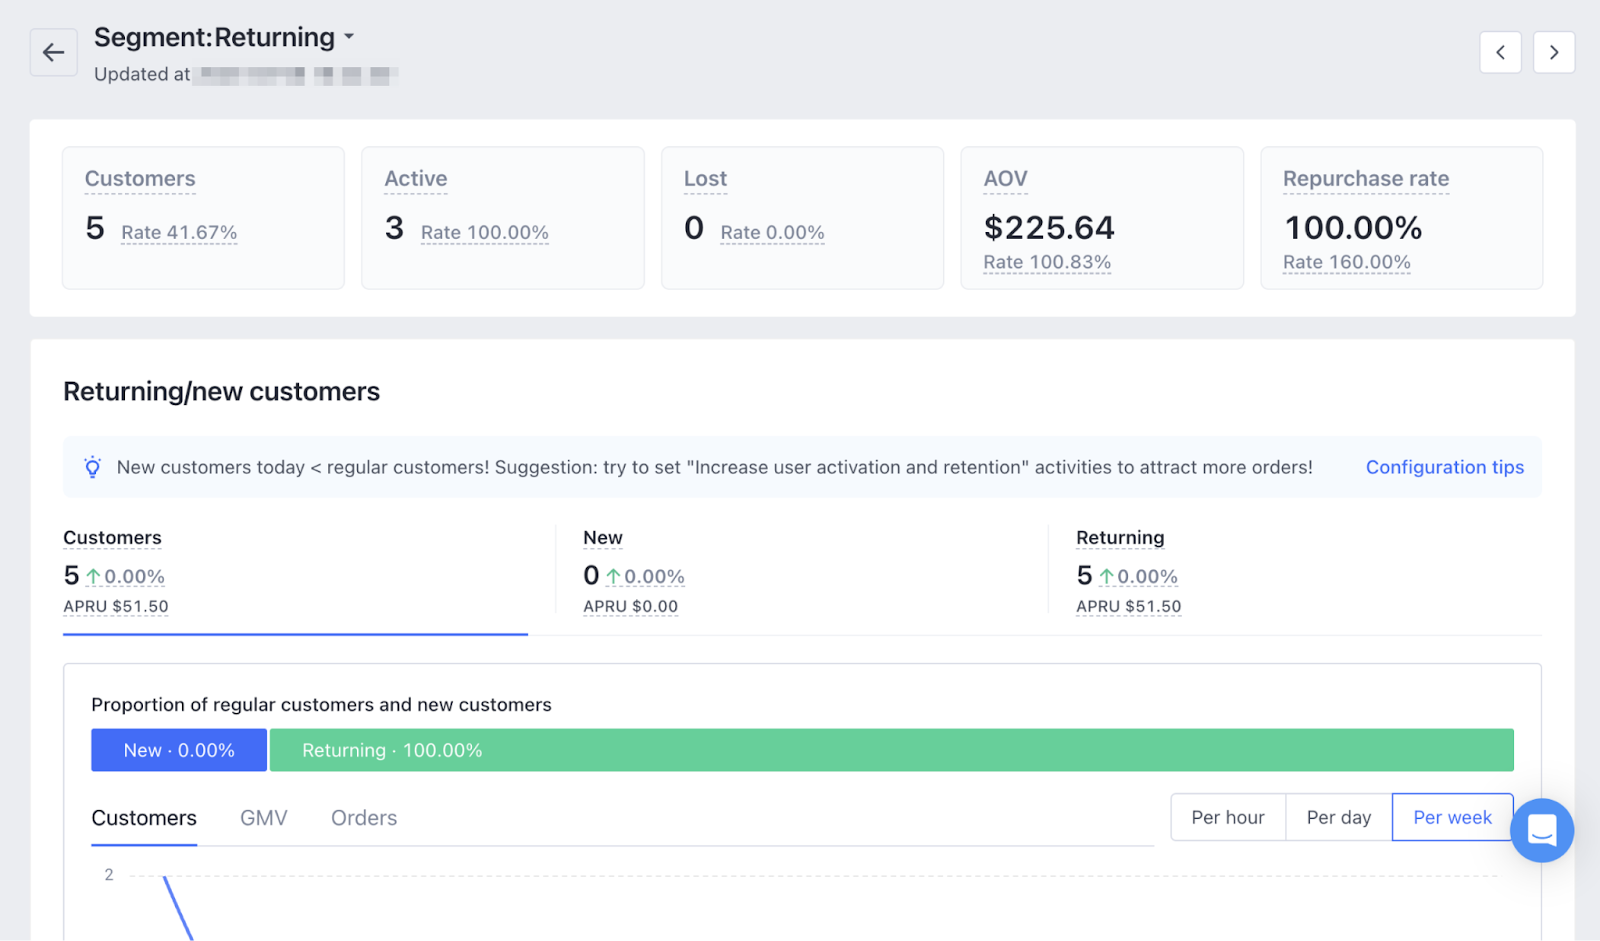The width and height of the screenshot is (1600, 941).
Task: Switch to the Orders tab
Action: pyautogui.click(x=364, y=818)
